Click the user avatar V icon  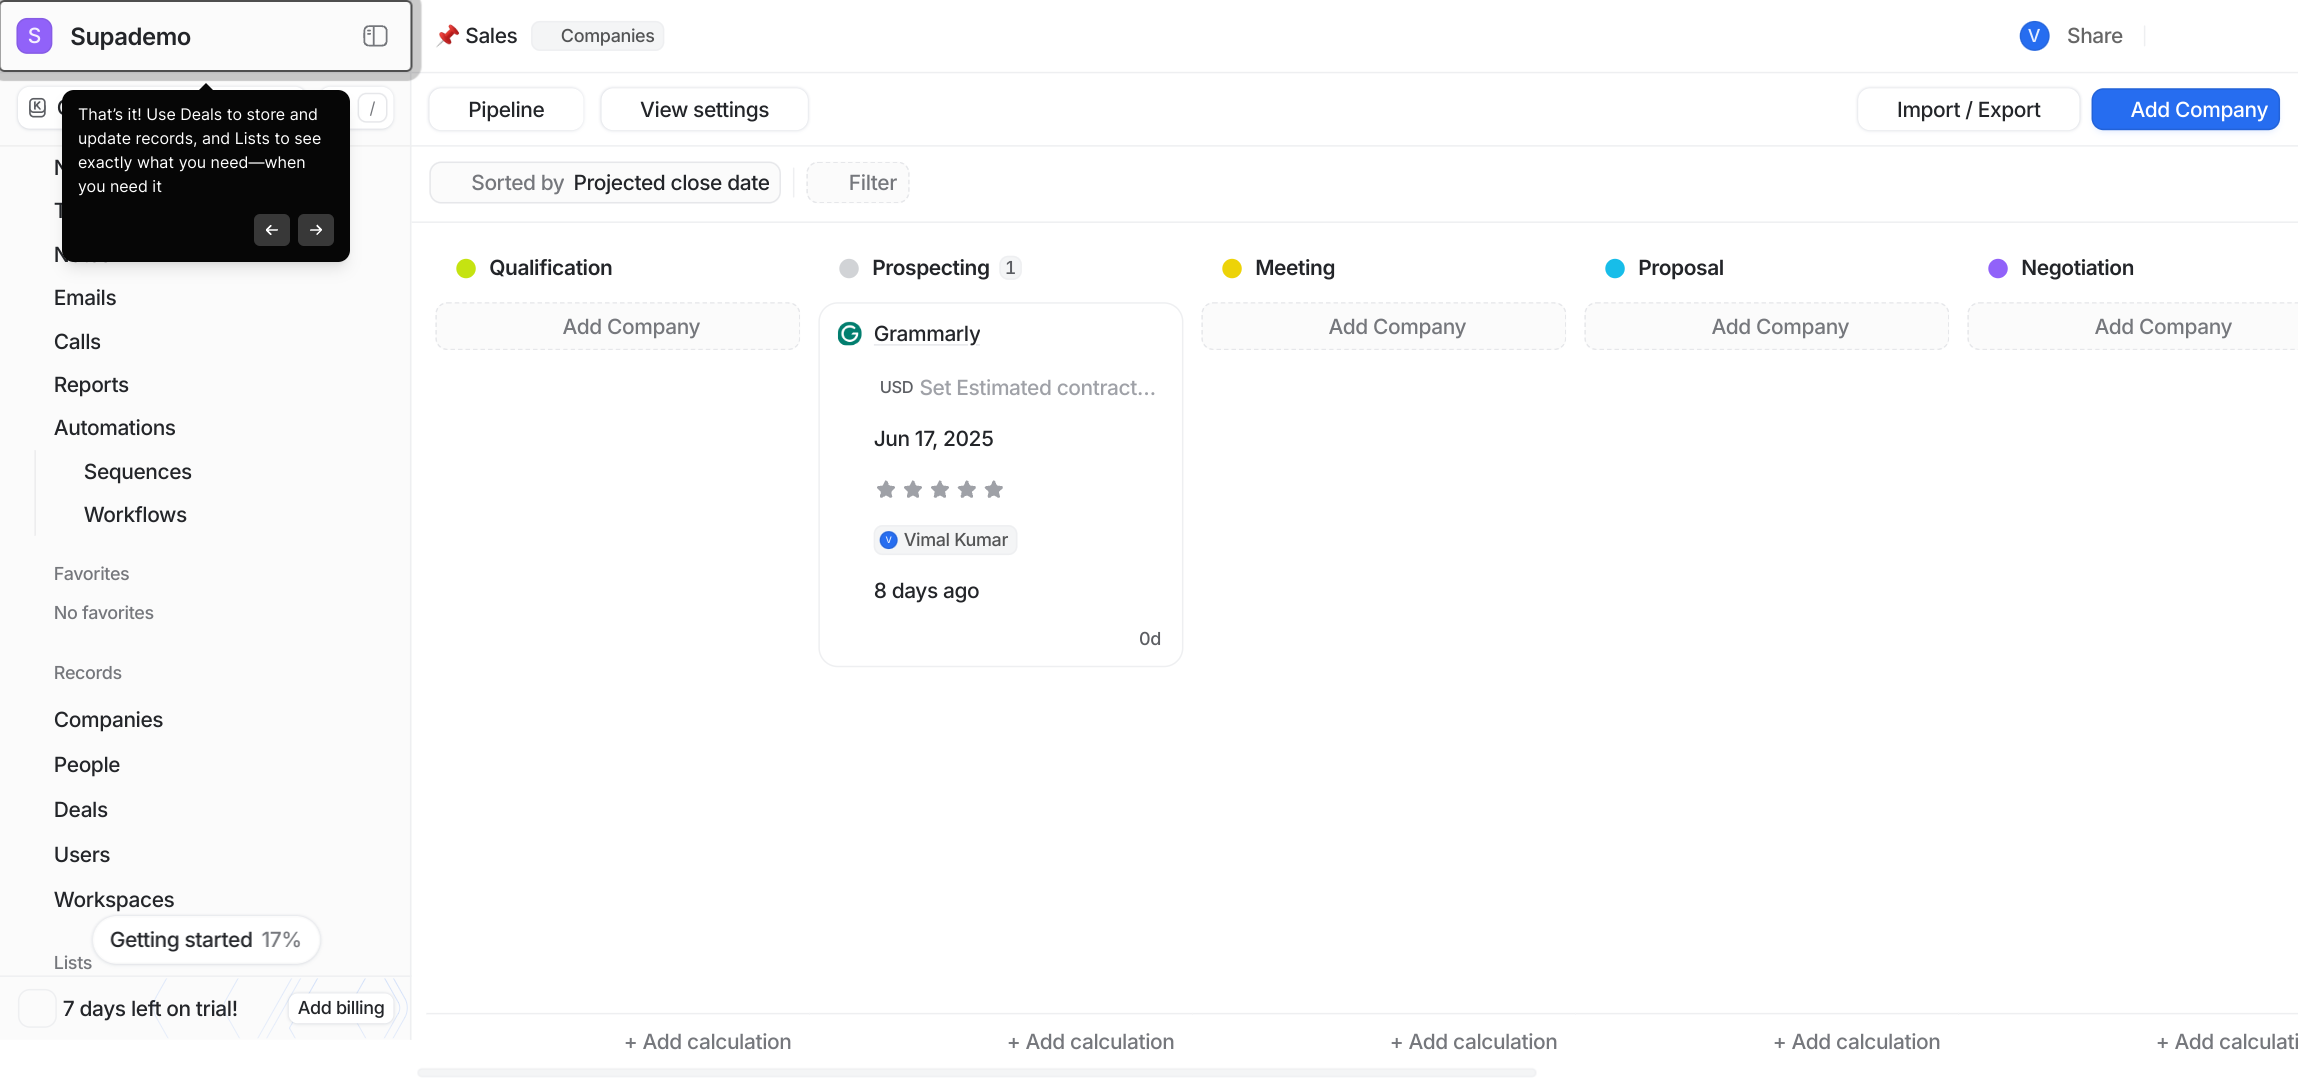click(x=2033, y=36)
